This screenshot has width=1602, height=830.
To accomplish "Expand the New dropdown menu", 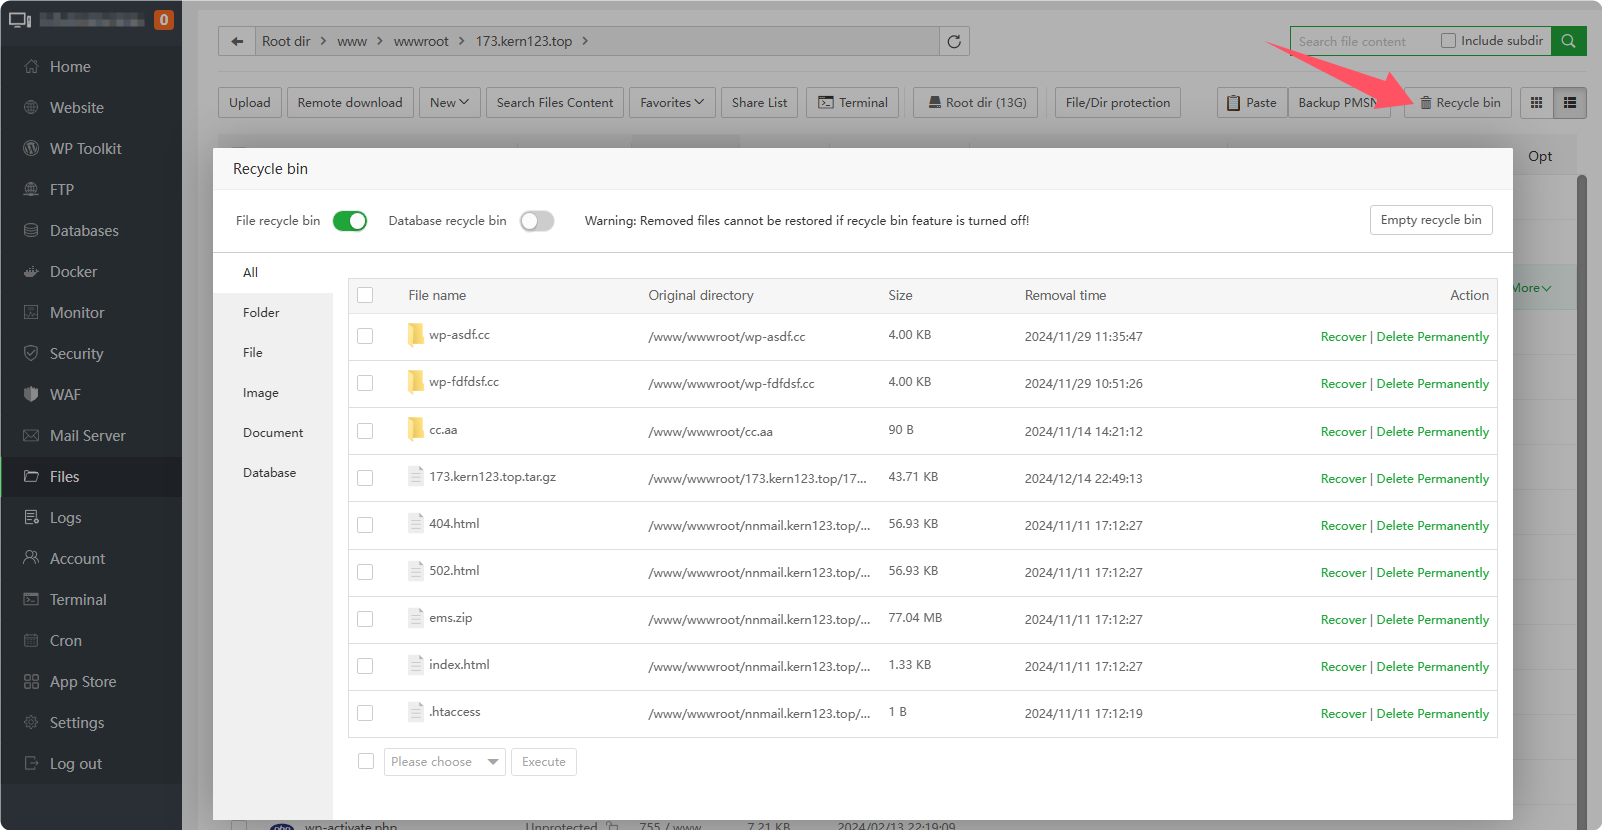I will pos(449,103).
